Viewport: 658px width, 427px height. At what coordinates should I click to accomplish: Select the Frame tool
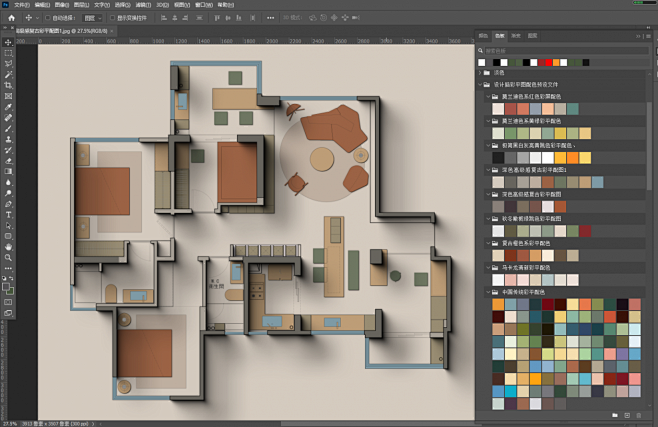tap(8, 96)
